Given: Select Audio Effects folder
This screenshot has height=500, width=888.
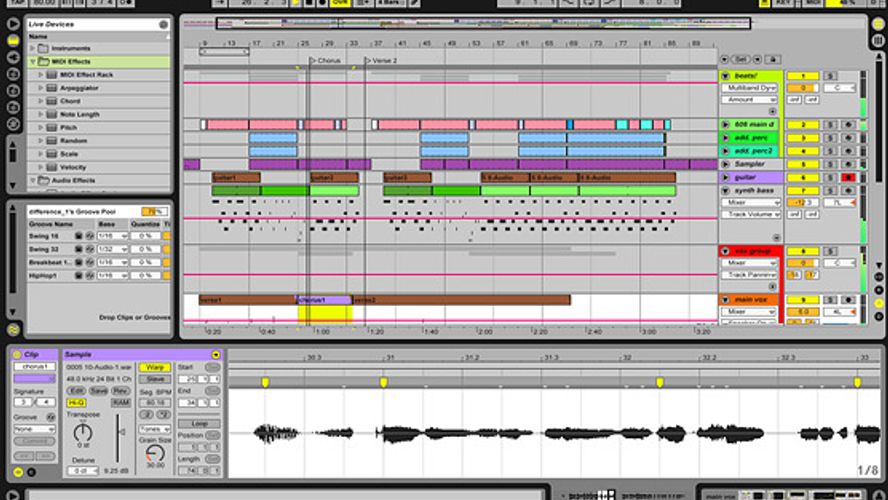Looking at the screenshot, I should tap(74, 181).
